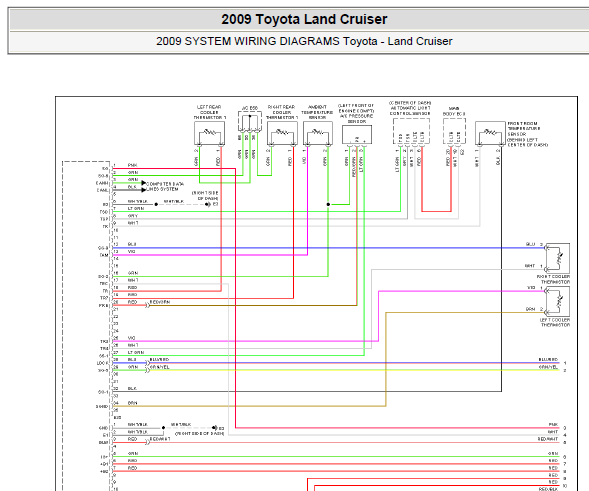Screen dimensions: 589x491
Task: Click the "AMBIENT TEMPERATURE SENSOR" label
Action: tap(317, 112)
